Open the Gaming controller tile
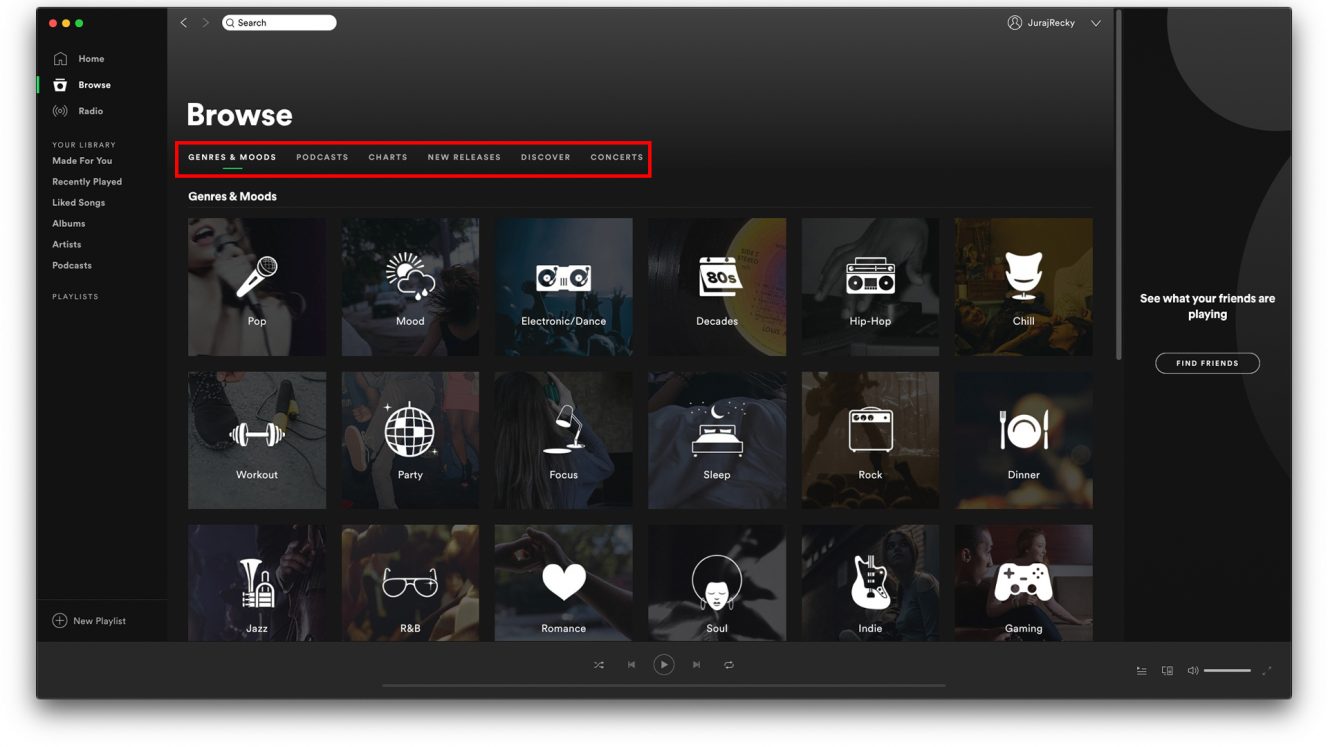The width and height of the screenshot is (1328, 747). pyautogui.click(x=1024, y=583)
